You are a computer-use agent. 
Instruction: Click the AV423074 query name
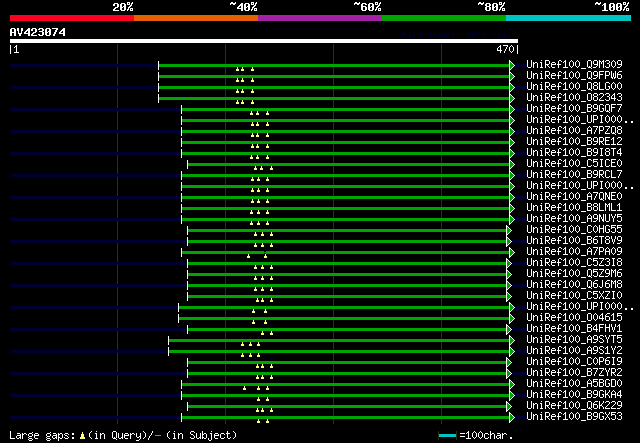click(38, 32)
